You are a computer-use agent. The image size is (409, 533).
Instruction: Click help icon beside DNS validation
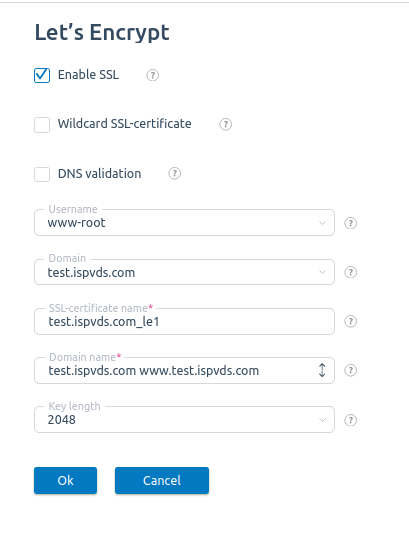pos(174,174)
